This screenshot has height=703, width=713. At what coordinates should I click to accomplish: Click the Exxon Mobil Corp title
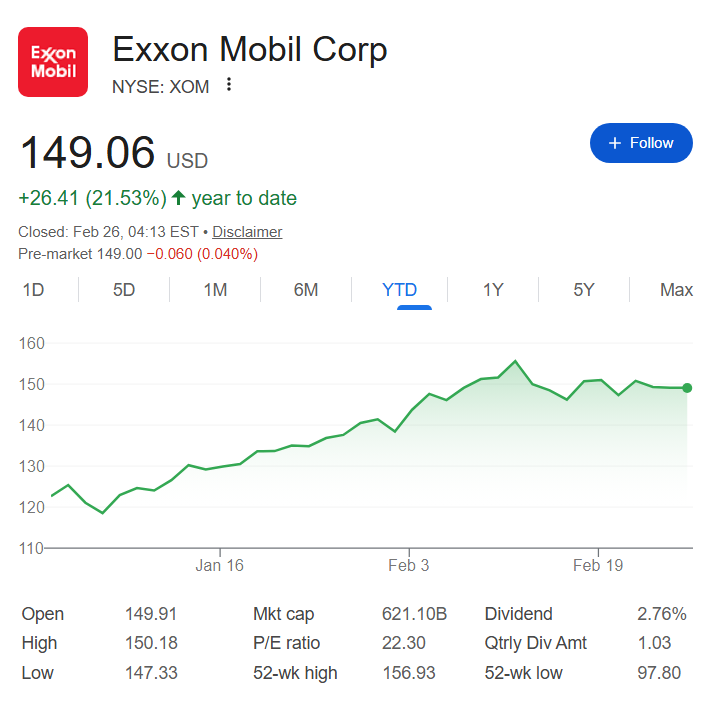coord(249,49)
